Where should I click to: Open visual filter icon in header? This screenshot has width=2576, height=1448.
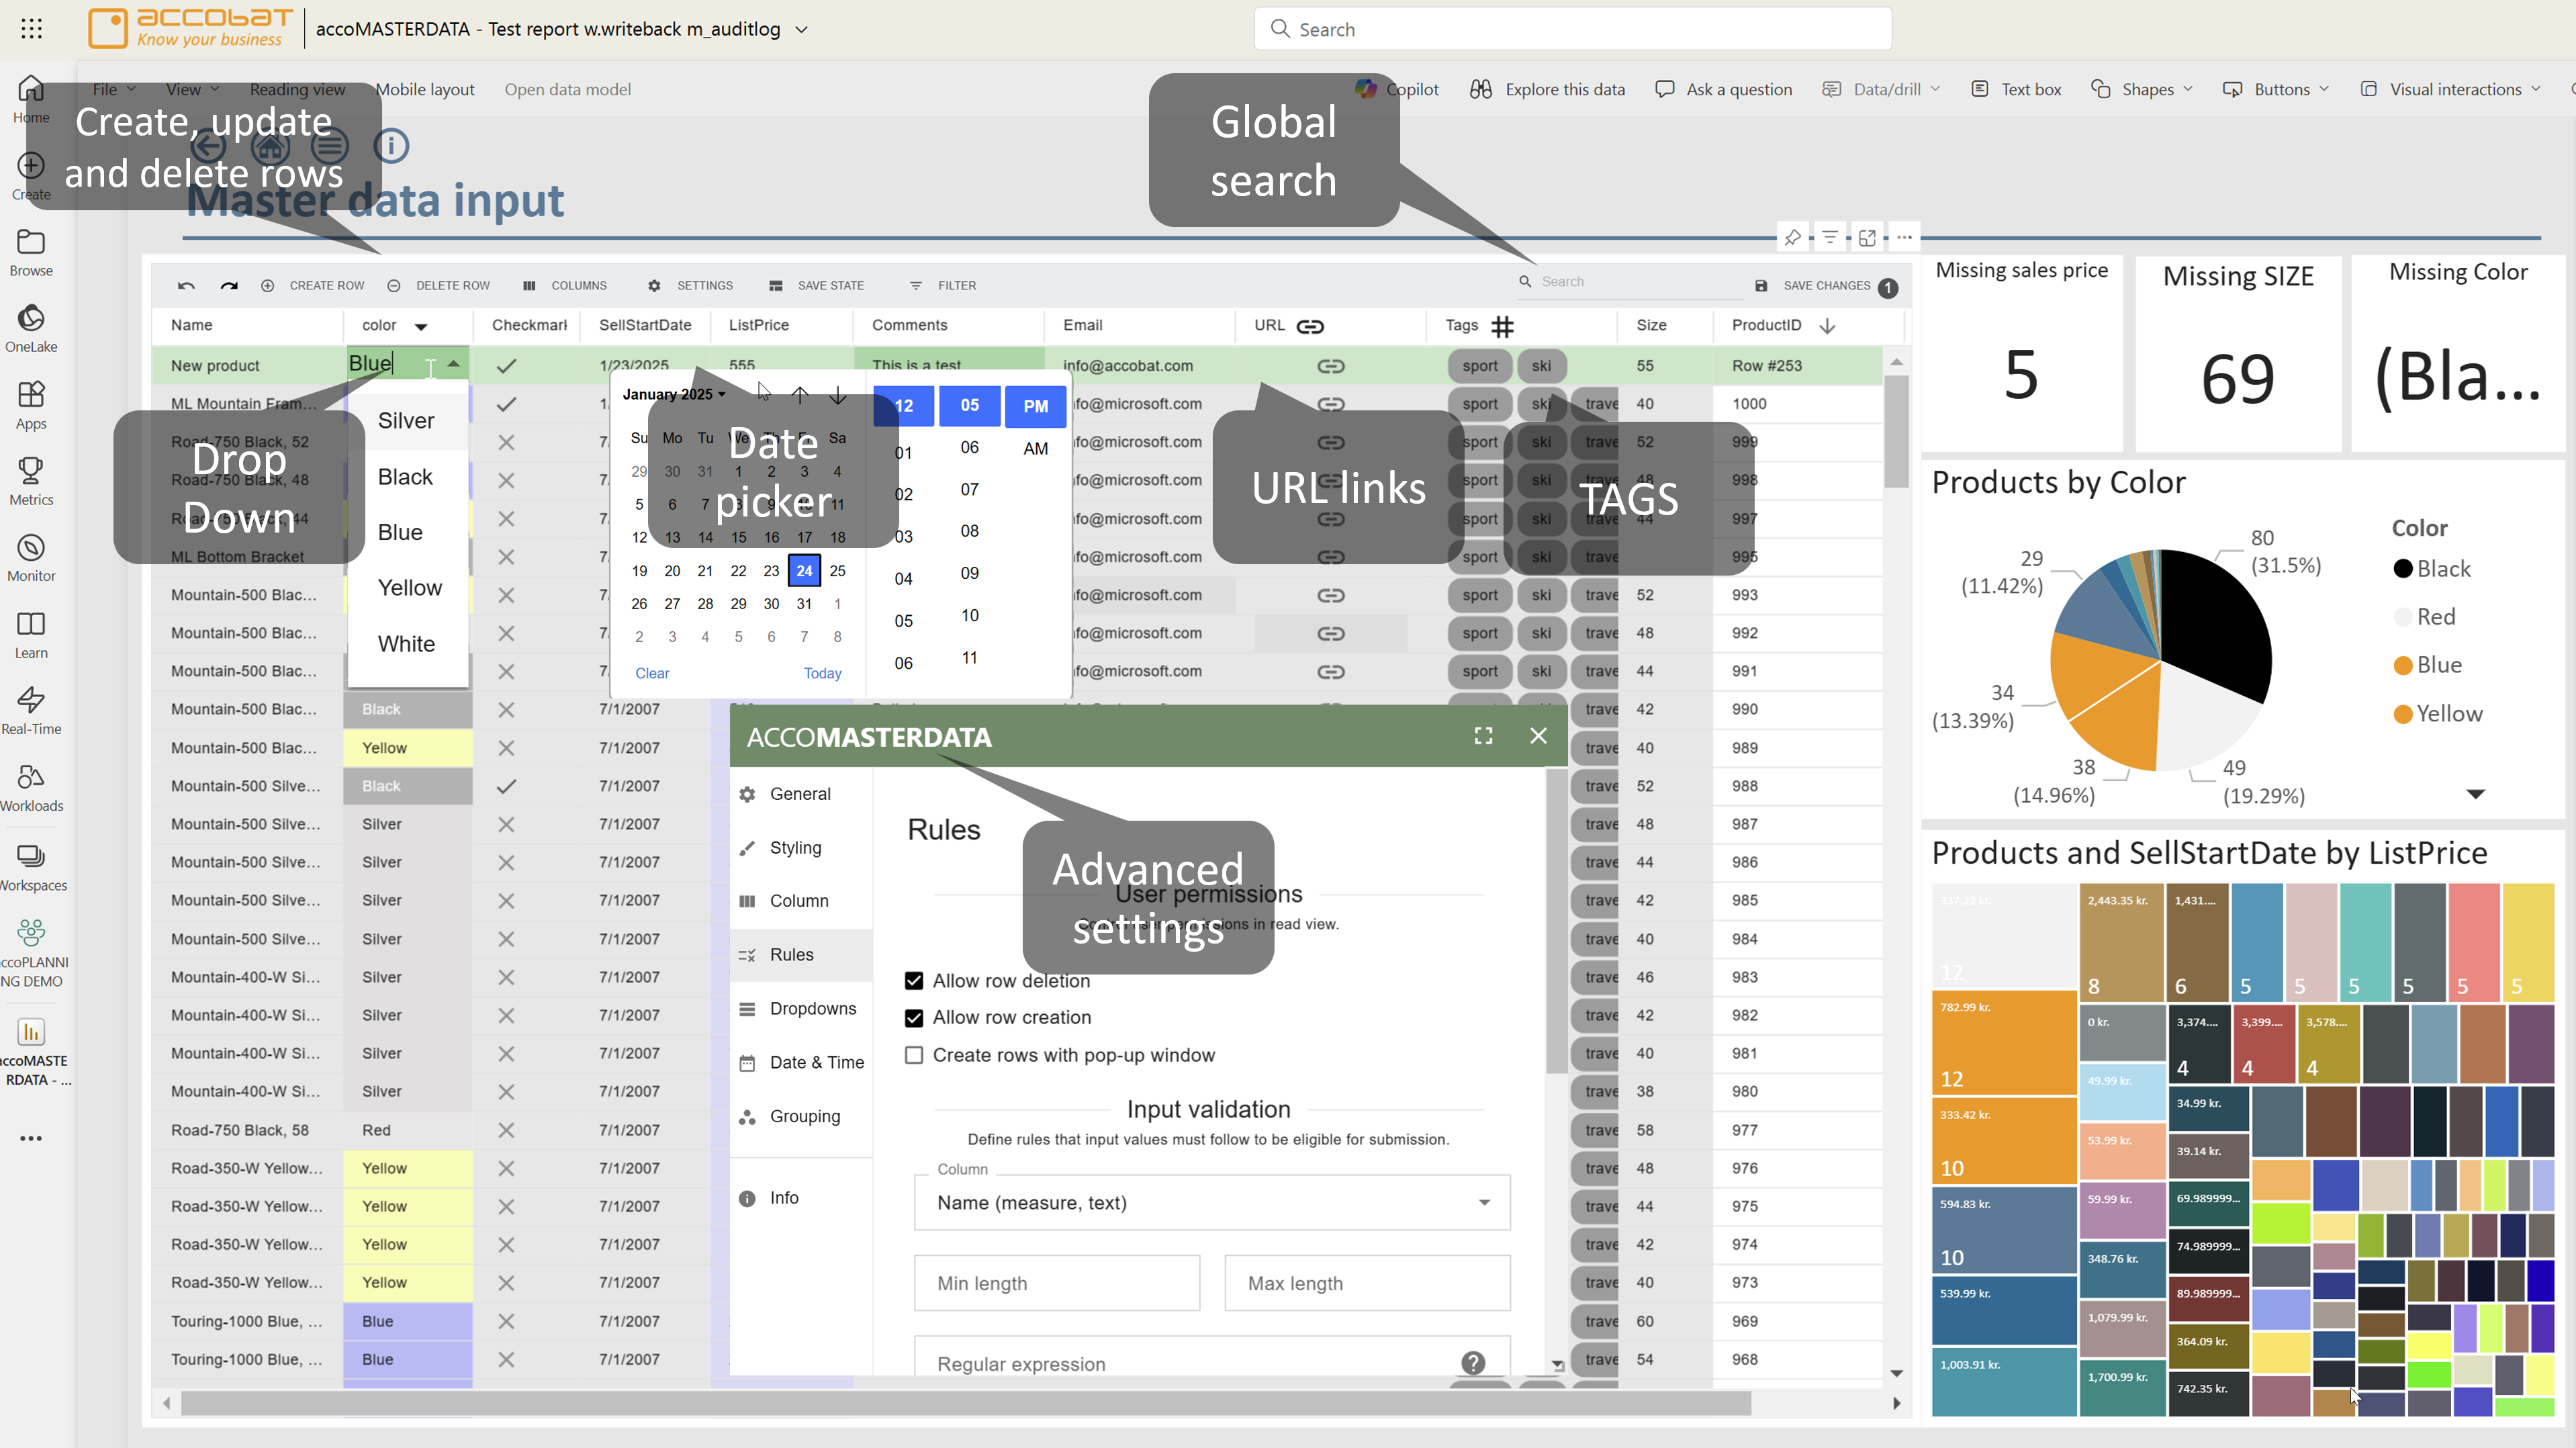[1829, 238]
